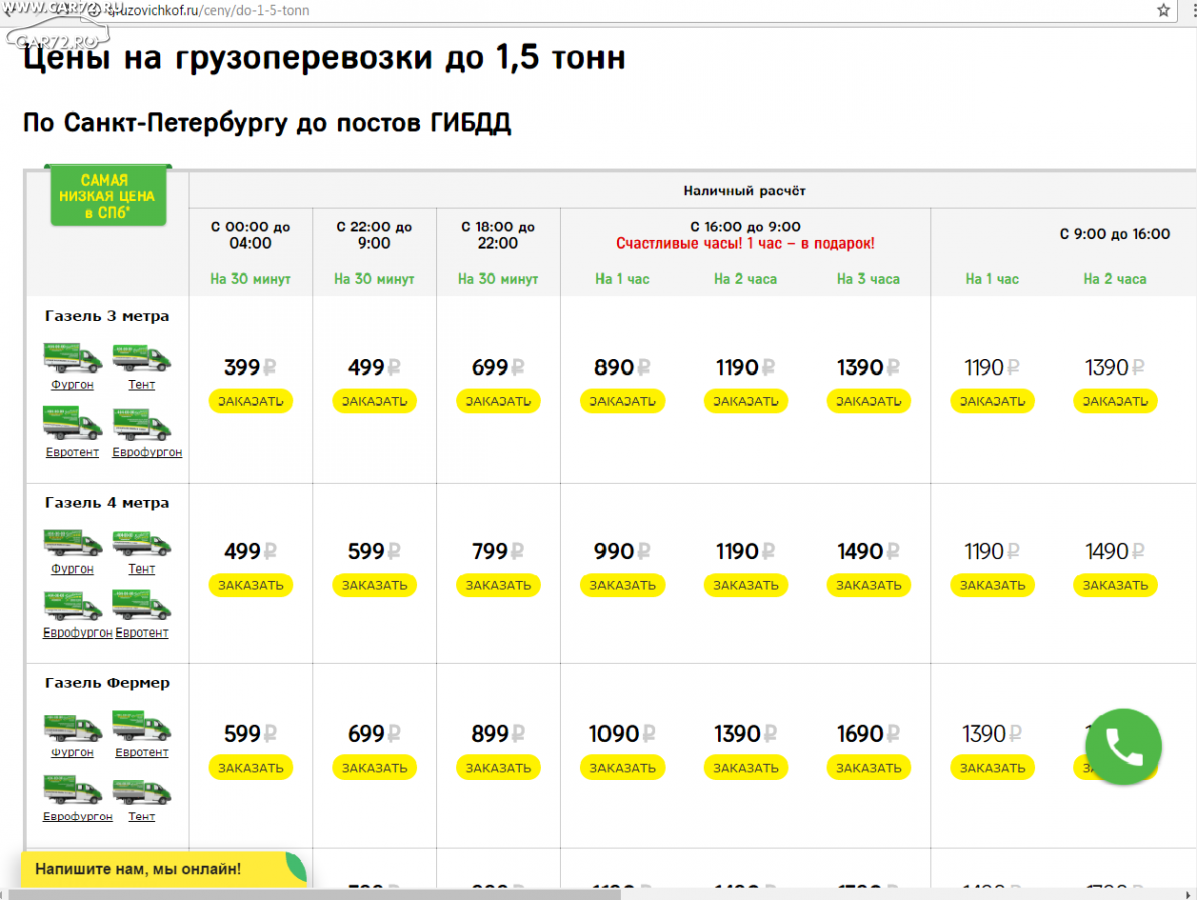
Task: Click Евротент truck image under Газель 3 метра
Action: click(x=73, y=424)
